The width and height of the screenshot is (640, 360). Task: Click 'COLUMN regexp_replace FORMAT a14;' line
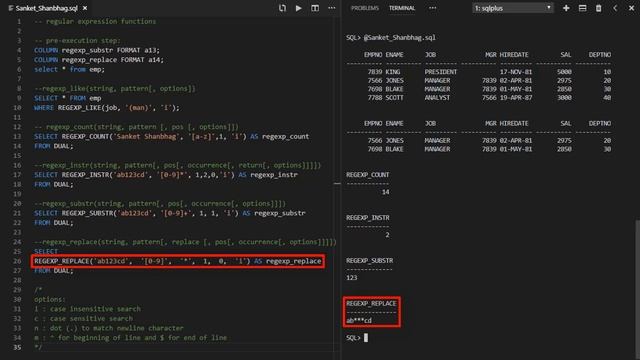tap(99, 60)
